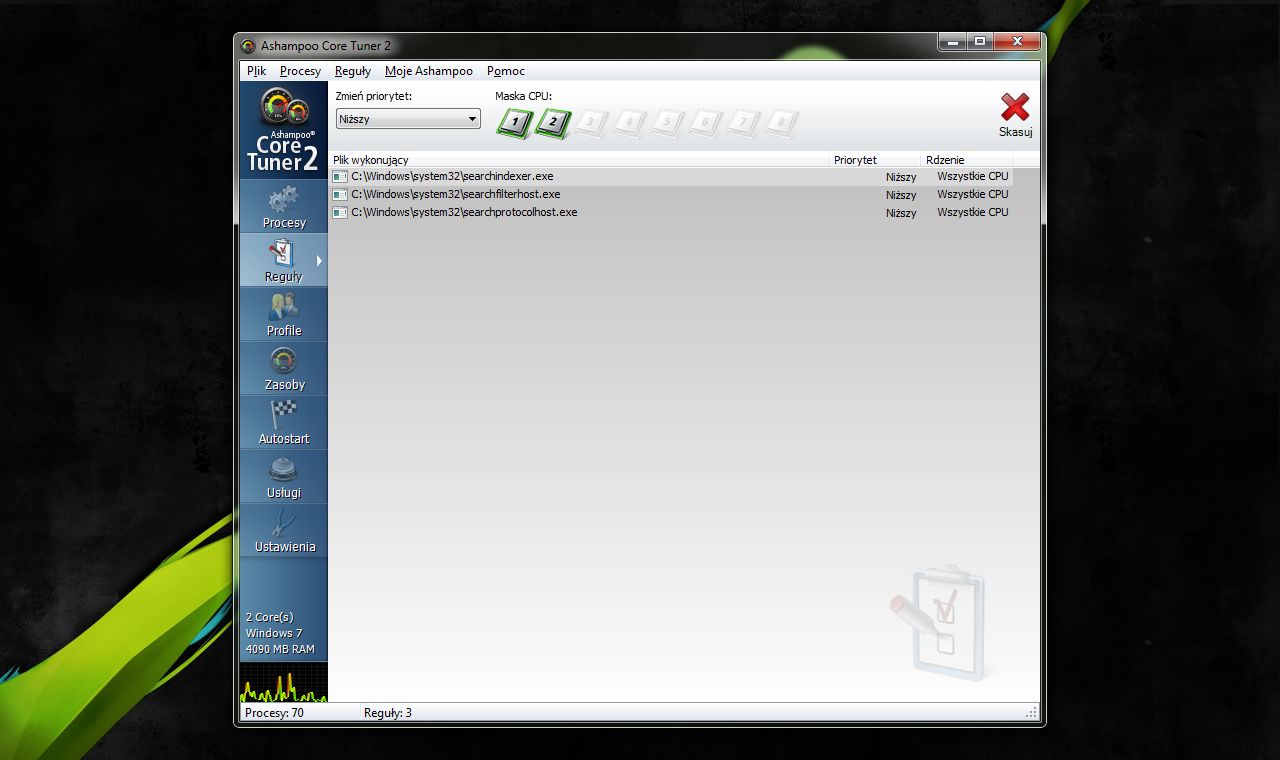Click the window resize grip corner
The height and width of the screenshot is (760, 1280).
(1032, 713)
